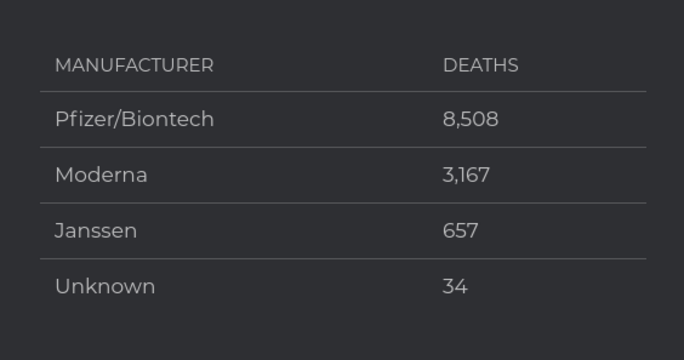
Task: Click the empty gap between MANUFACTURER and DEATHS headers
Action: (x=328, y=65)
